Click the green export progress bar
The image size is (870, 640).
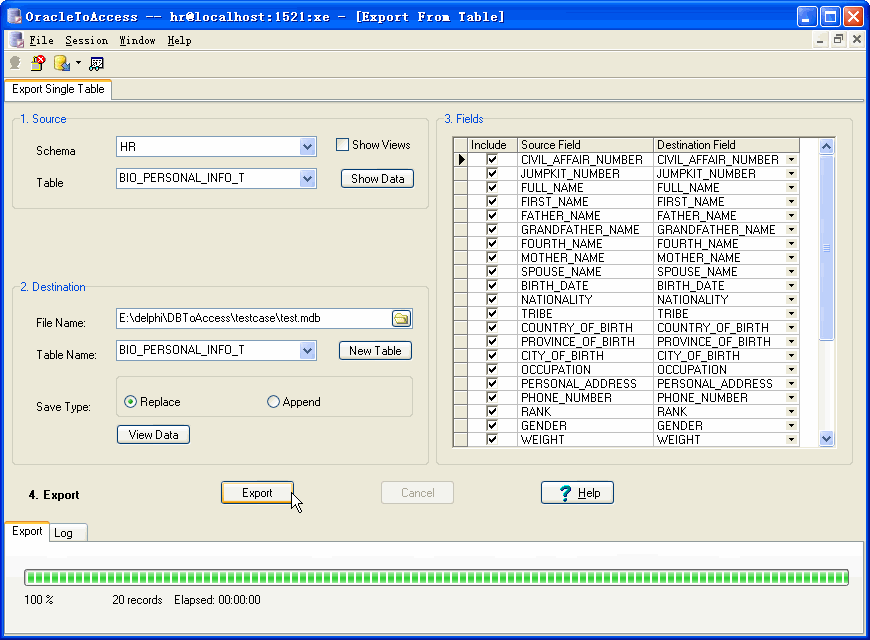coord(436,577)
